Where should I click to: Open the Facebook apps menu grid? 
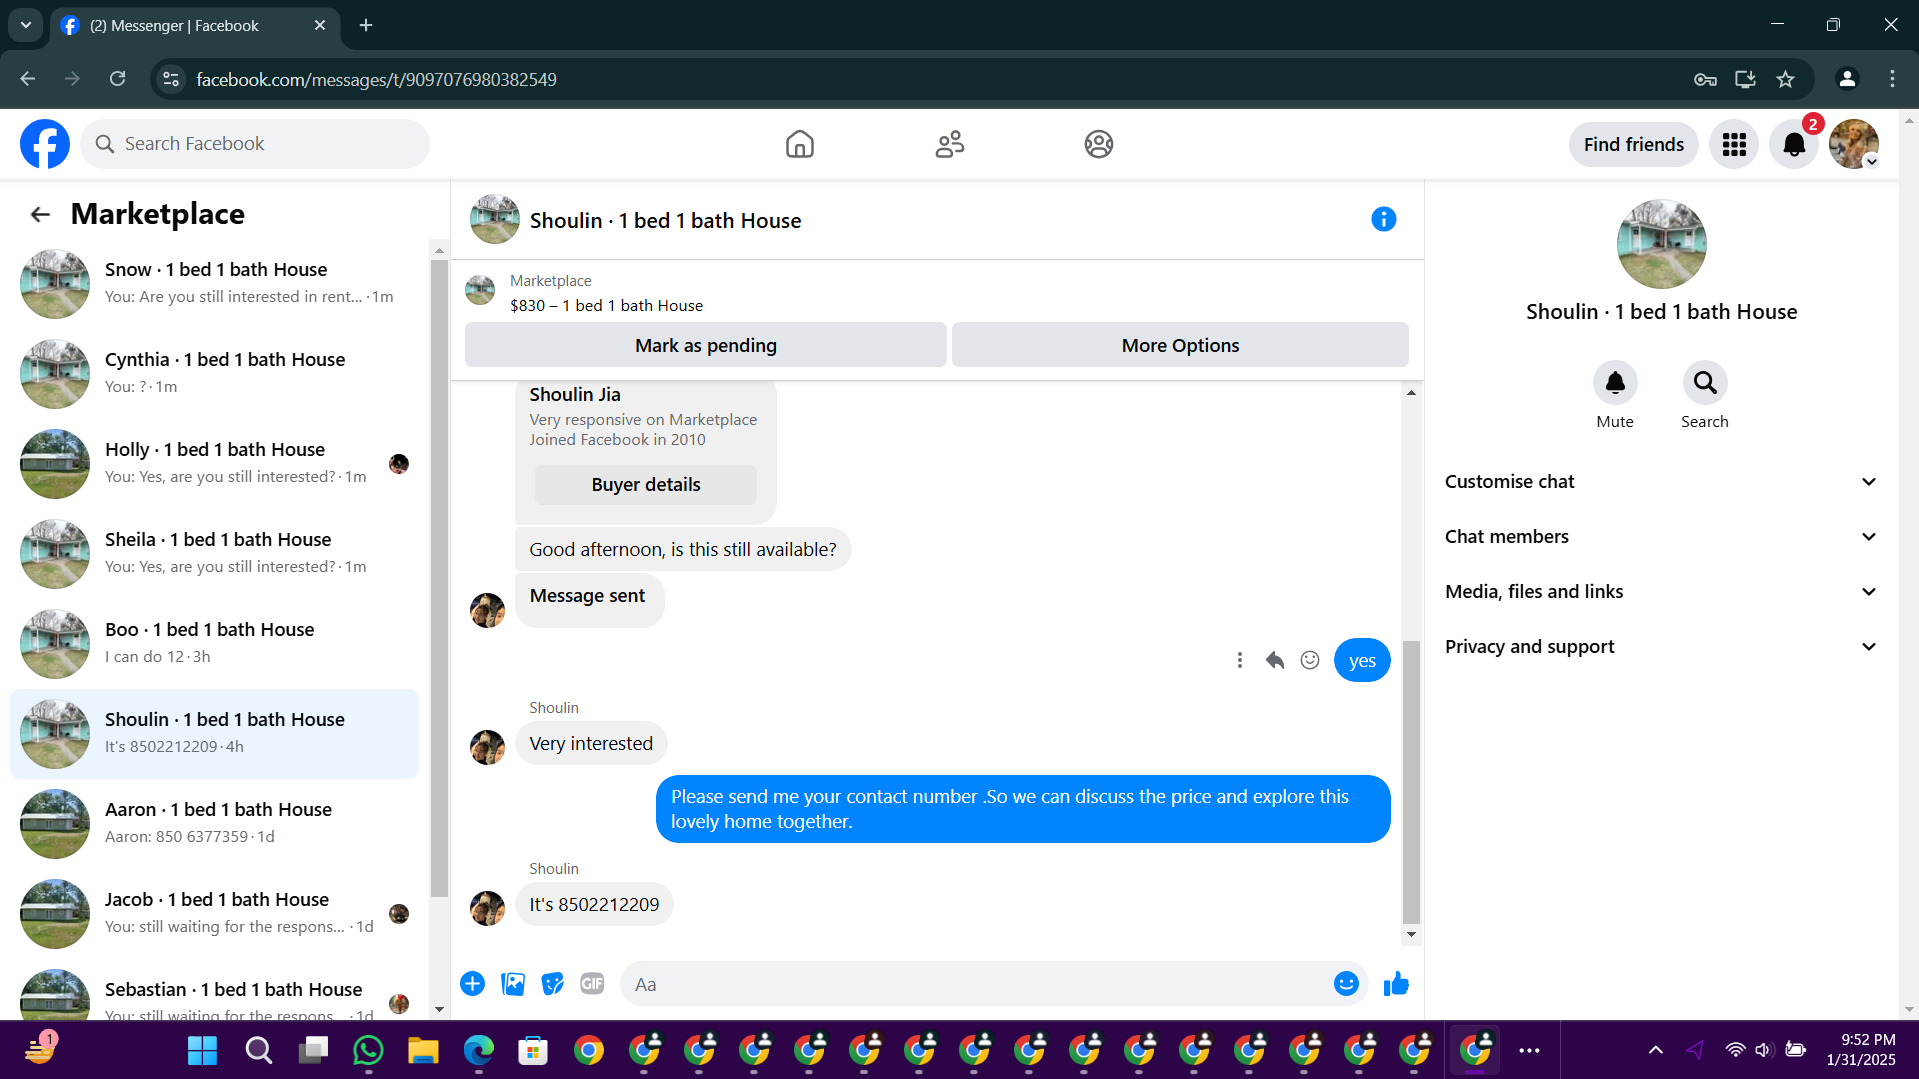click(1734, 144)
